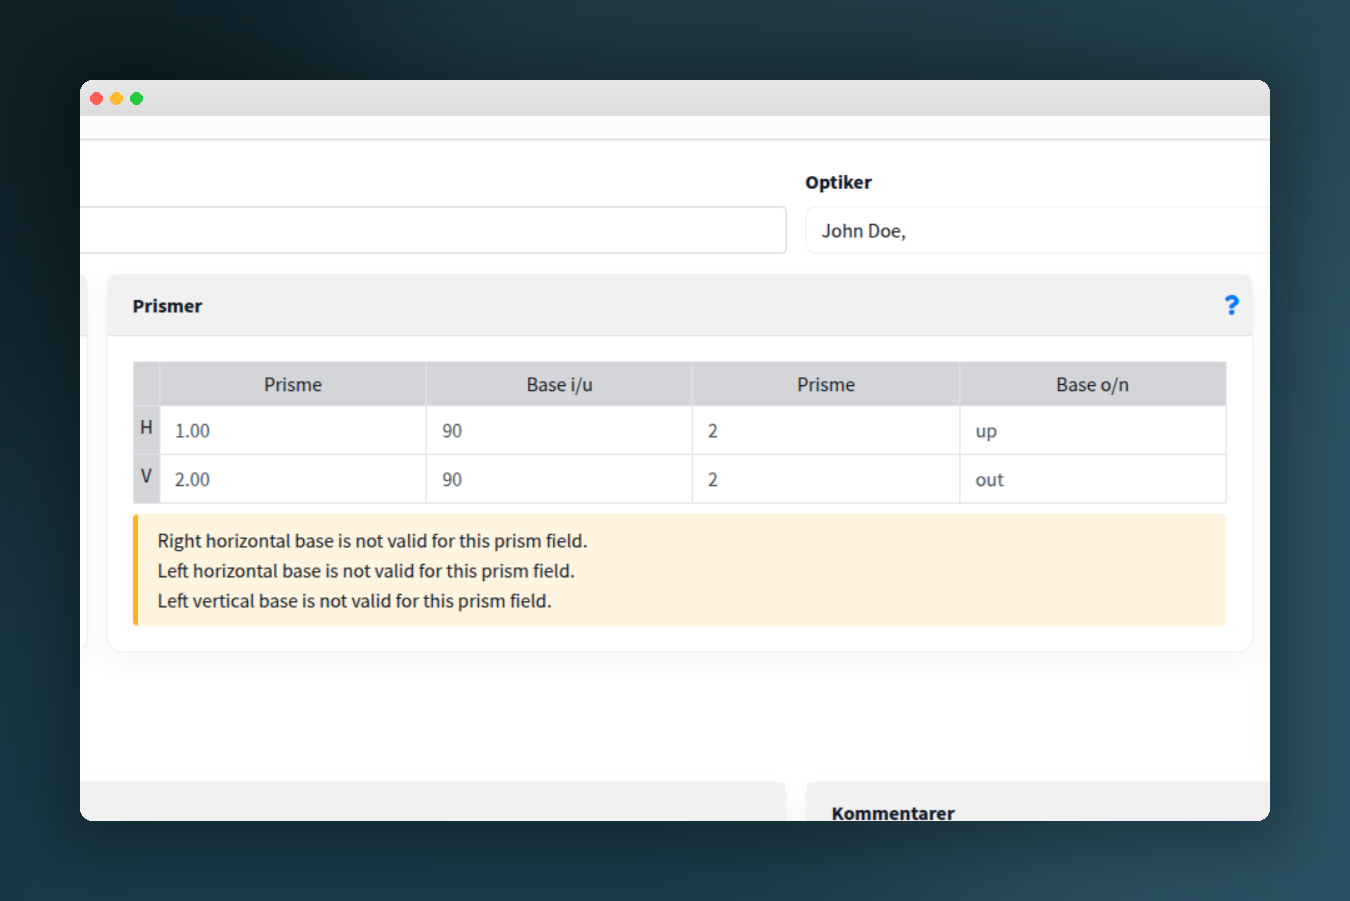Image resolution: width=1350 pixels, height=901 pixels.
Task: Select the H row prism value 1.00
Action: [293, 431]
